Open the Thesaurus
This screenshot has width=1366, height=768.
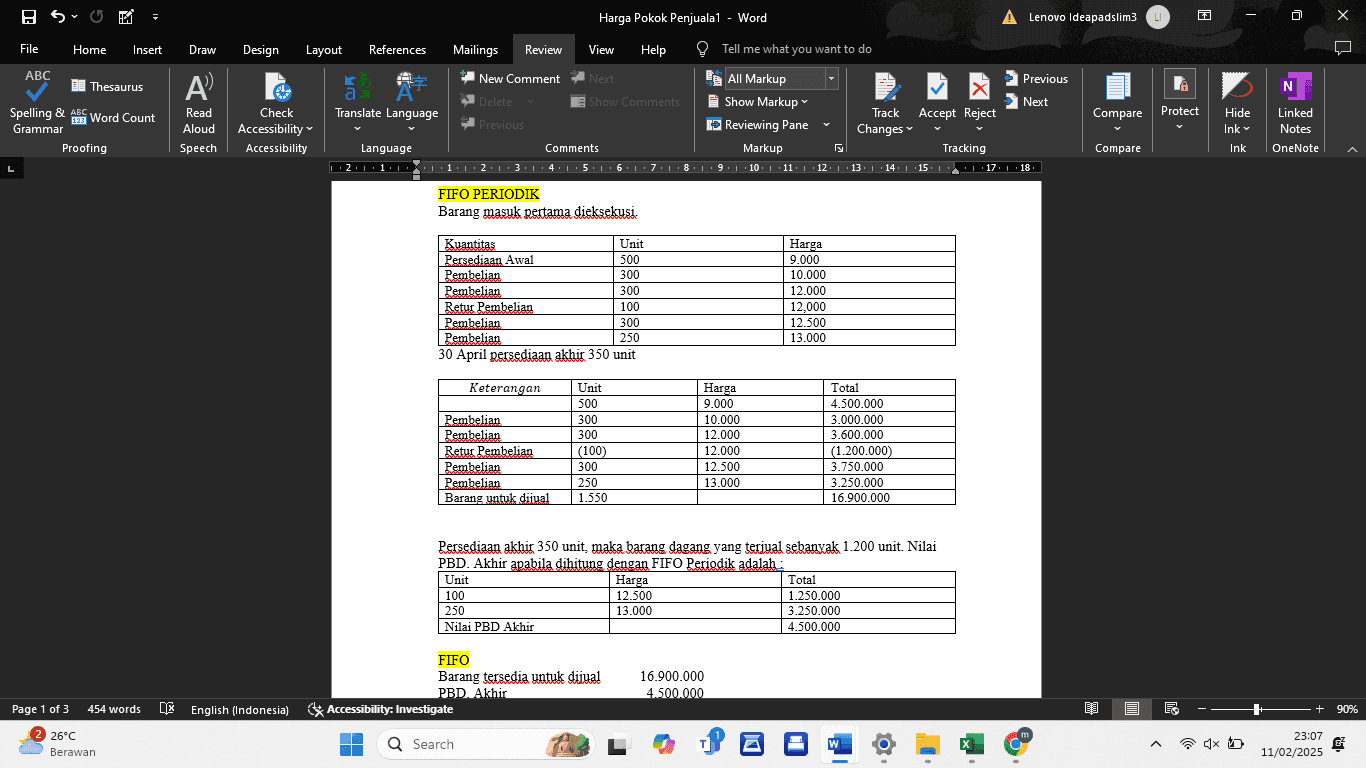pyautogui.click(x=107, y=86)
